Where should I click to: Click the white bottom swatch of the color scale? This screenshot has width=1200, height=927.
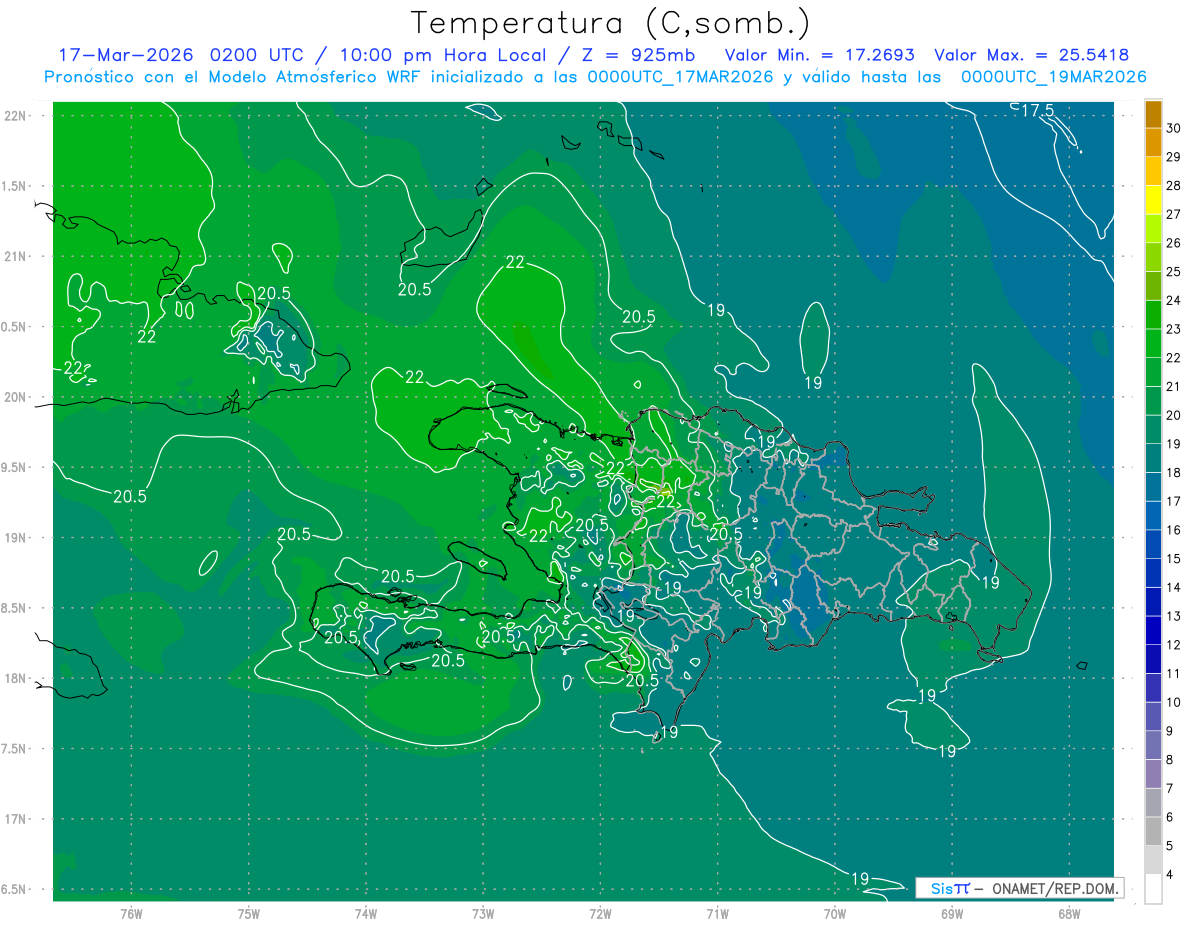coord(1153,889)
